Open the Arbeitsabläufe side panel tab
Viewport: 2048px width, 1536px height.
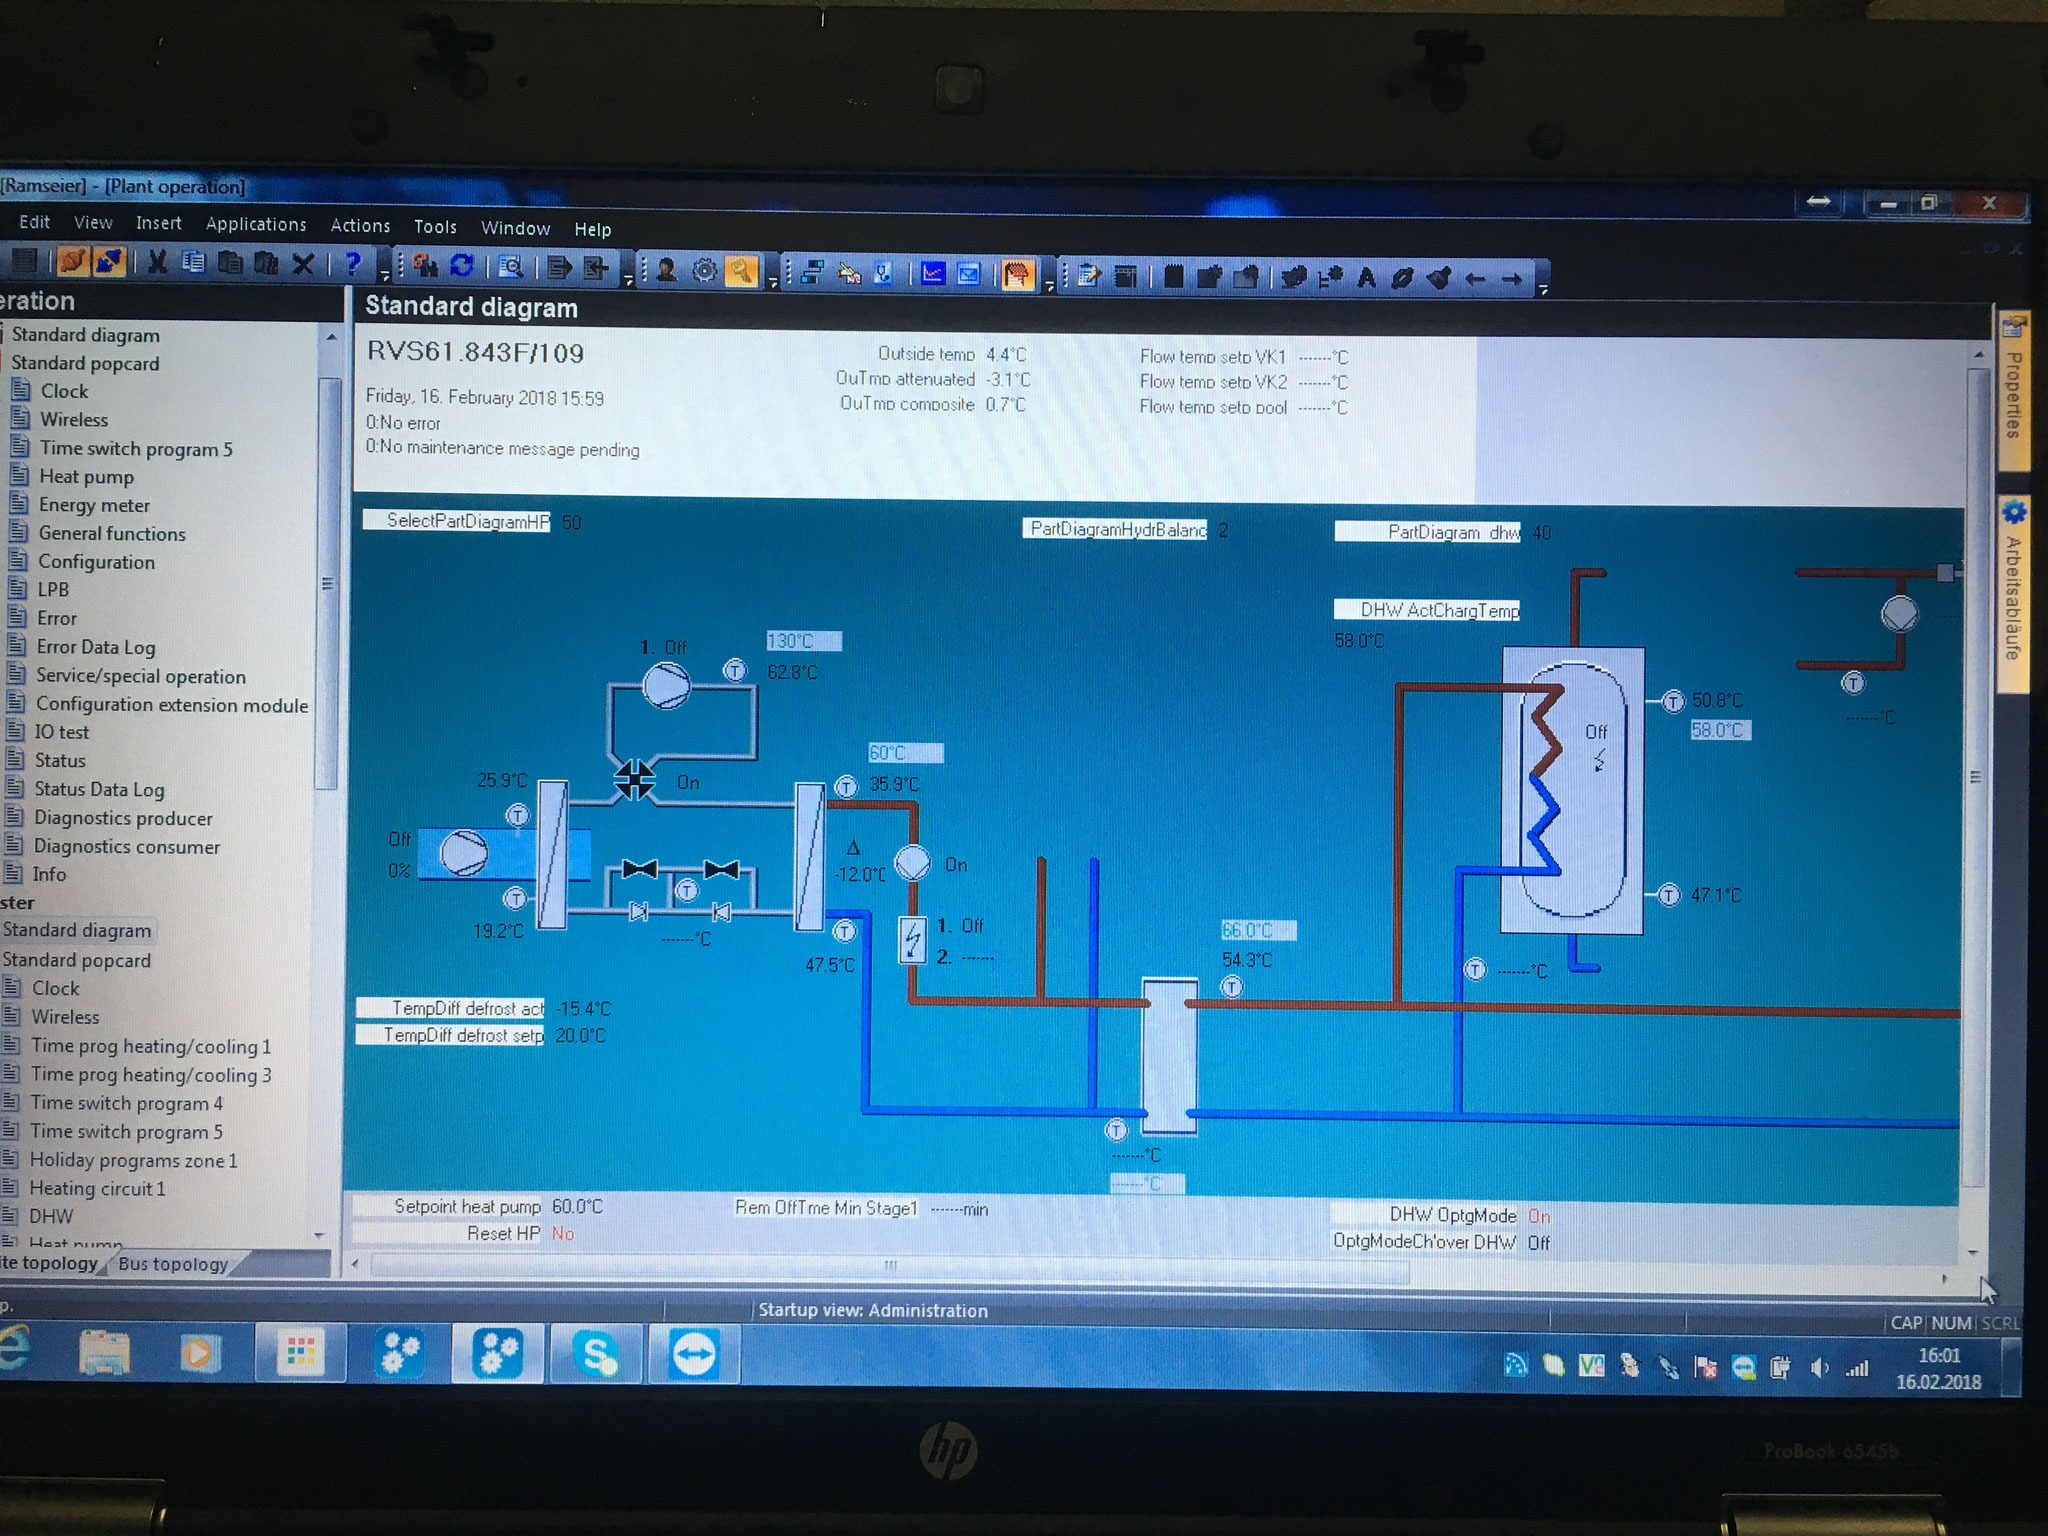coord(2014,594)
